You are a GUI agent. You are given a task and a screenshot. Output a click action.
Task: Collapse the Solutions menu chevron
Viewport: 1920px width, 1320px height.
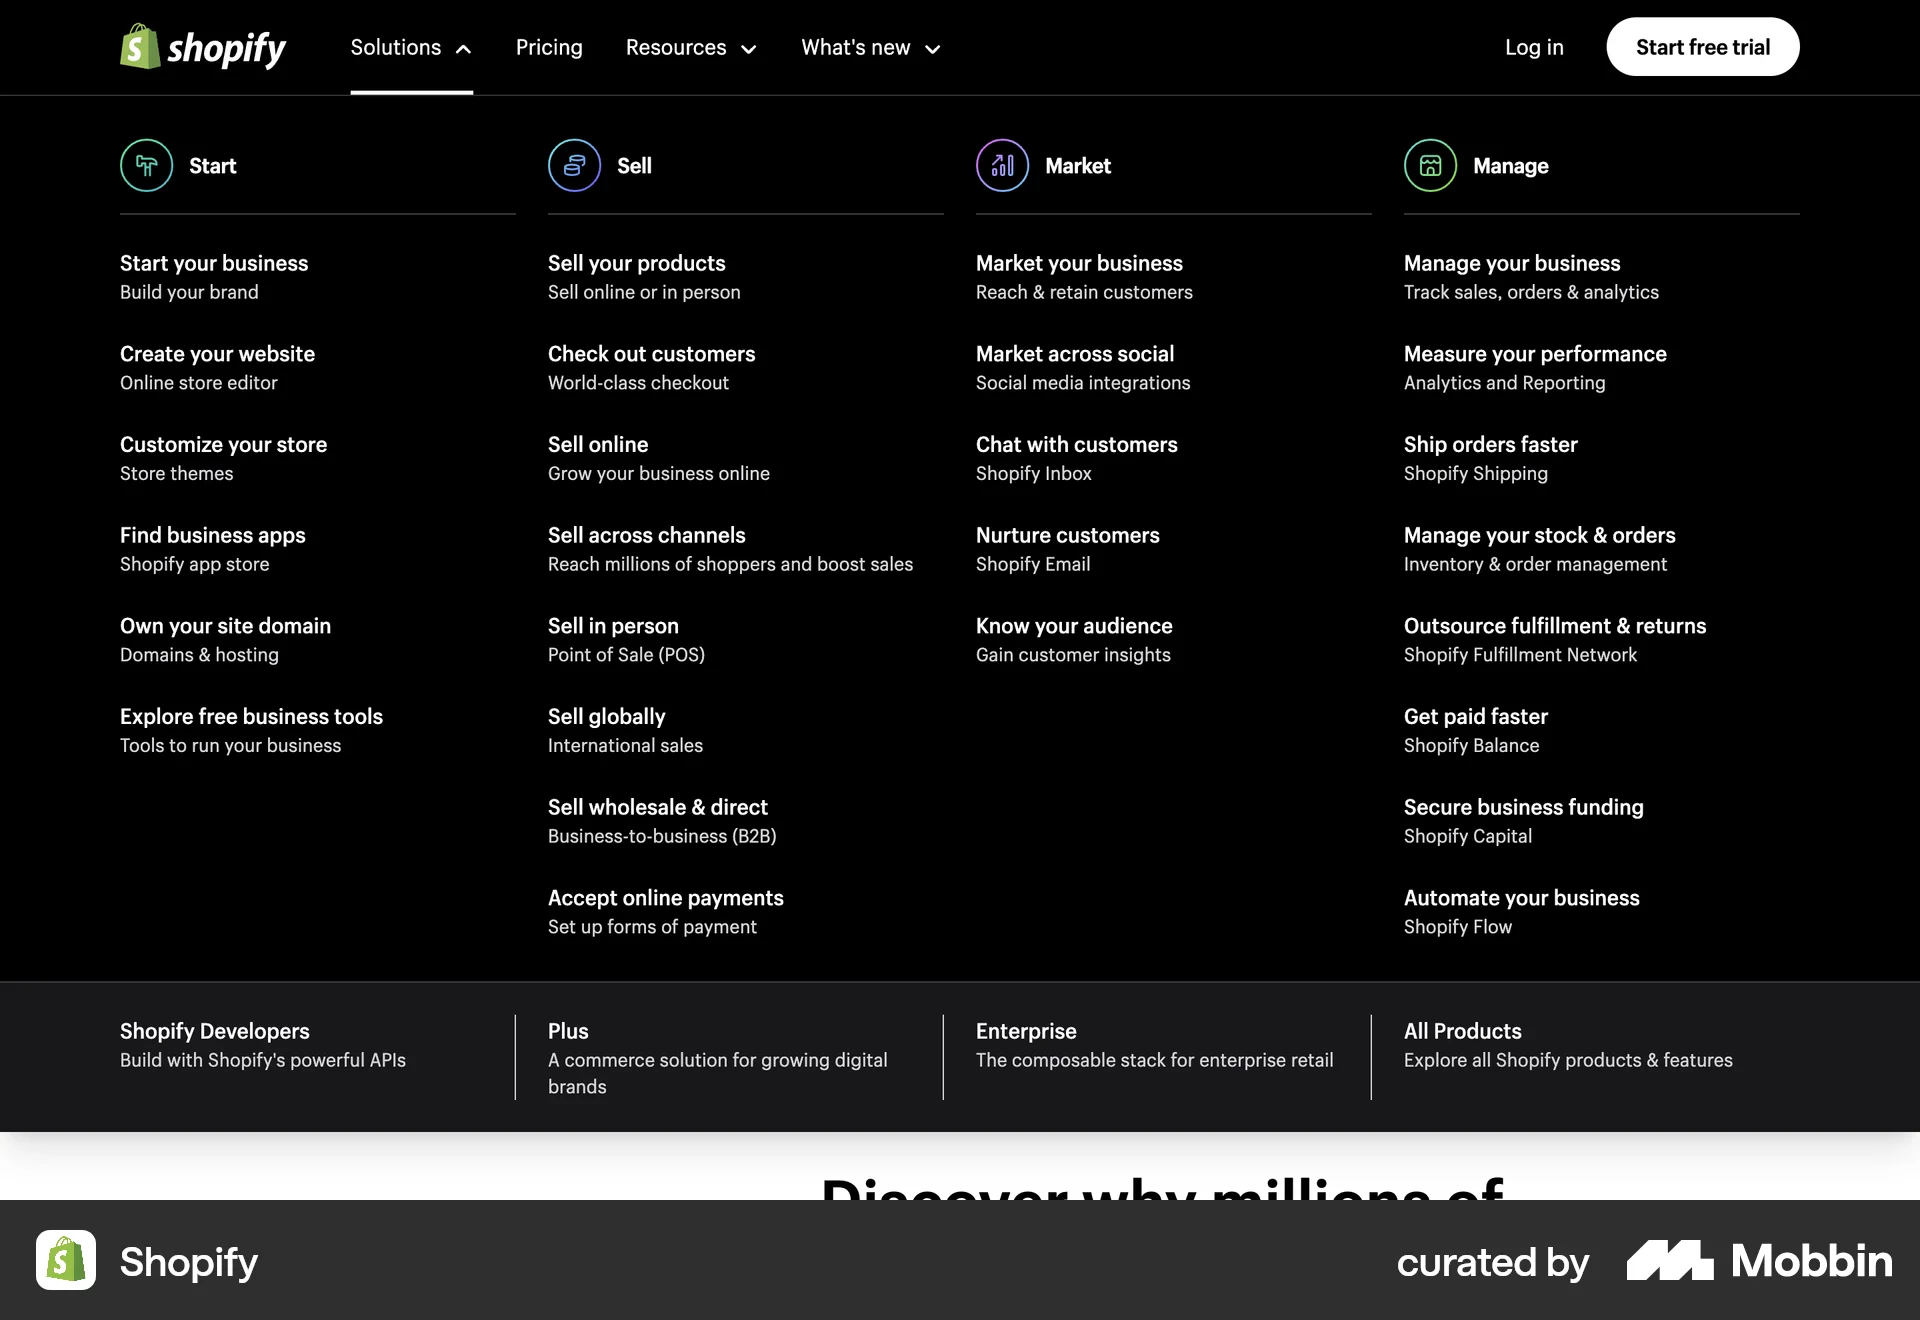click(461, 47)
